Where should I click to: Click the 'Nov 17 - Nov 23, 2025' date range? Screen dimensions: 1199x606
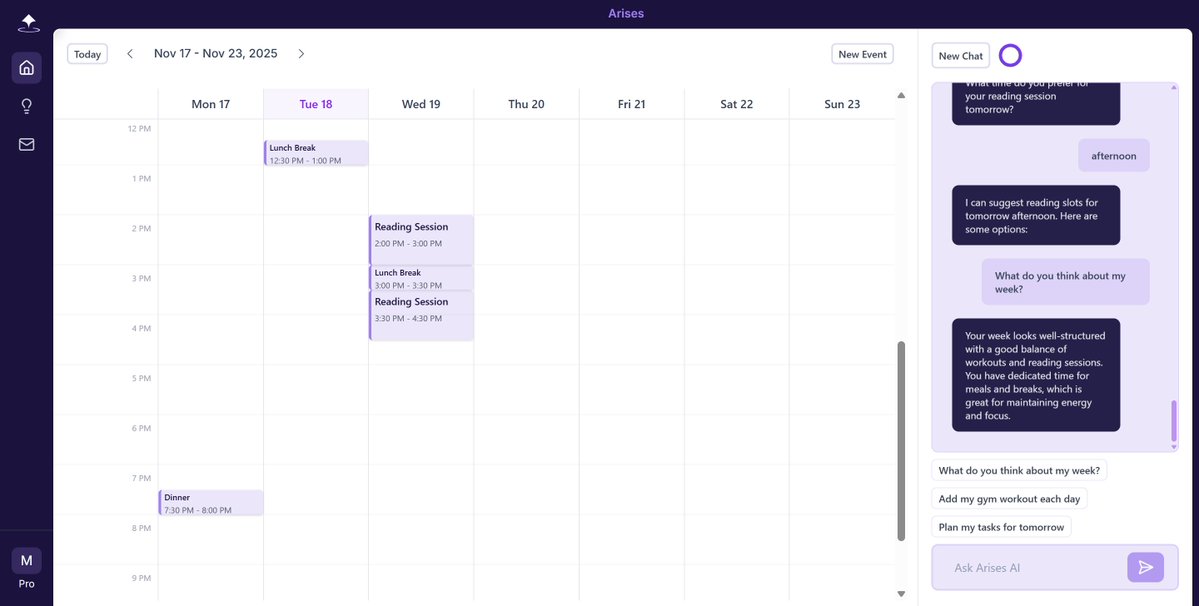click(x=216, y=53)
